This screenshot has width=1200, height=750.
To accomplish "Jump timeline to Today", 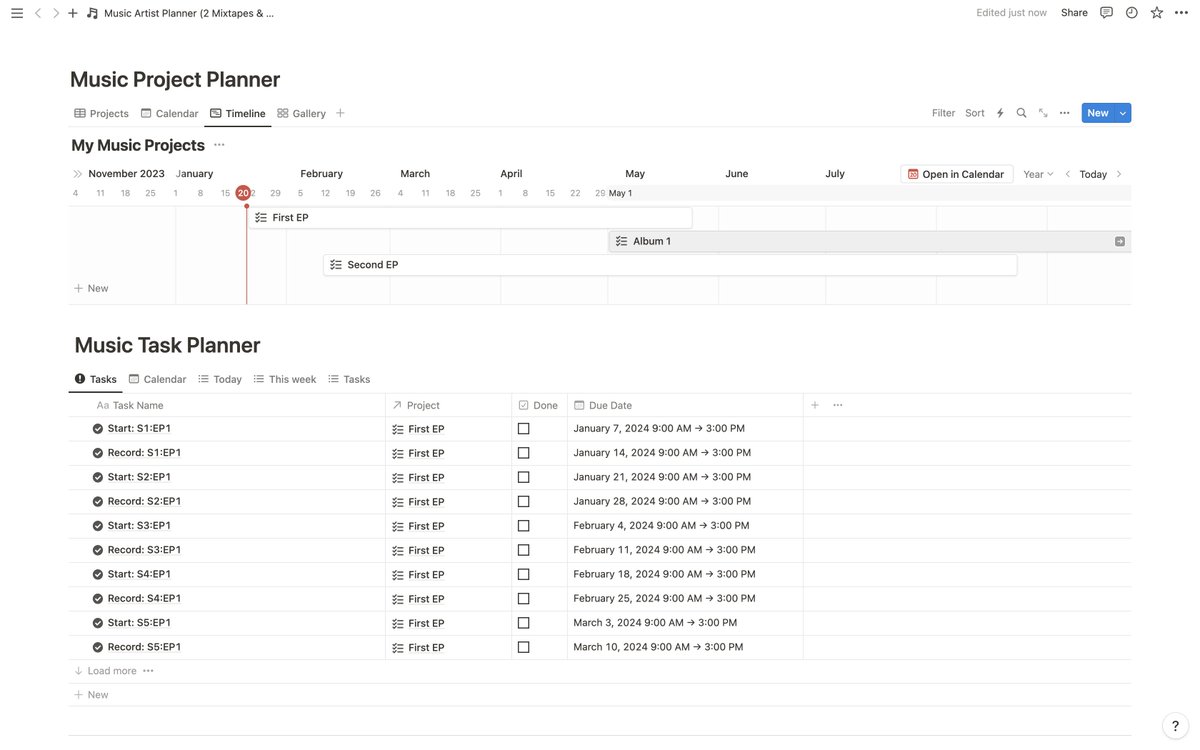I will point(1093,174).
